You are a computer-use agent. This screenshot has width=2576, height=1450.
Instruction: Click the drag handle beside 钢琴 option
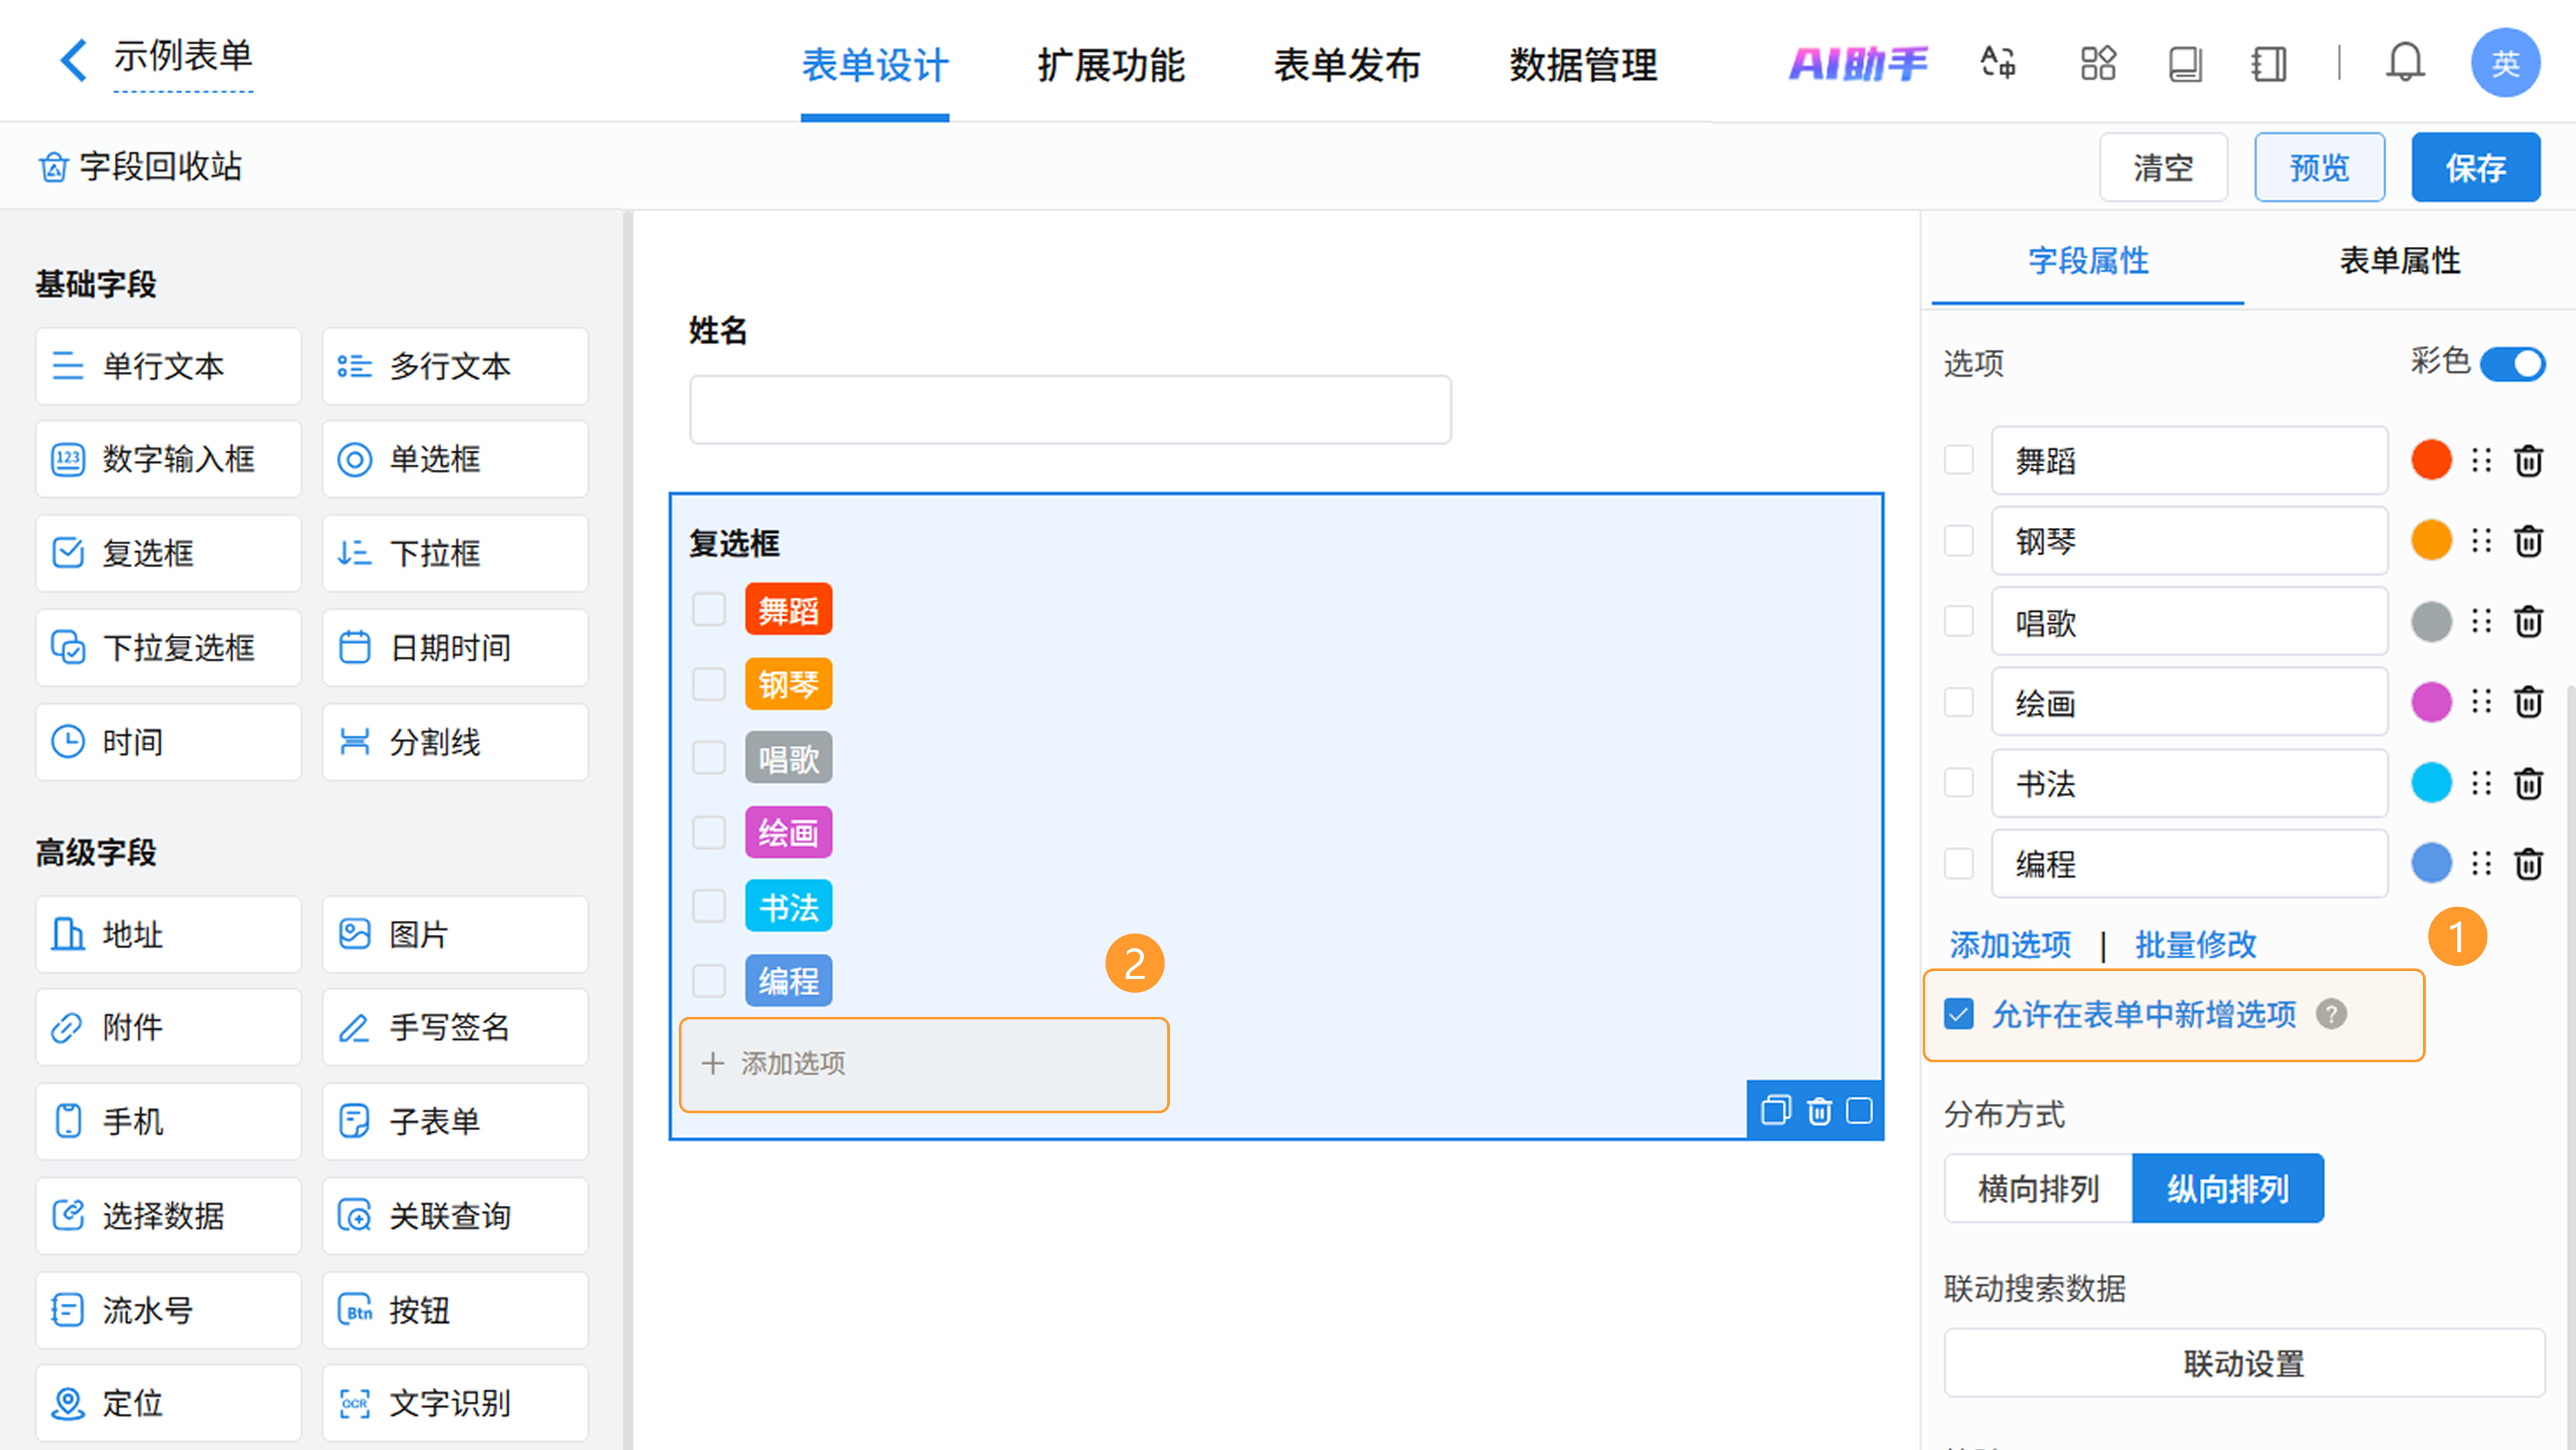pos(2481,541)
